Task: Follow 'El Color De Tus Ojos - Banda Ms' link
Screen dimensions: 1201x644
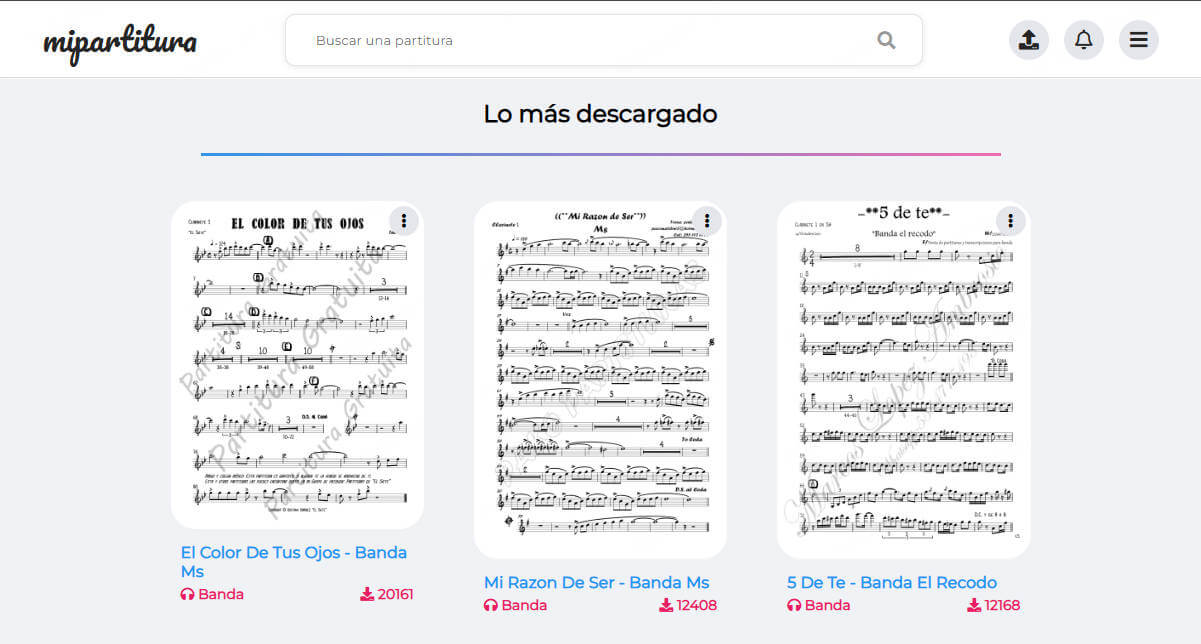Action: (293, 561)
